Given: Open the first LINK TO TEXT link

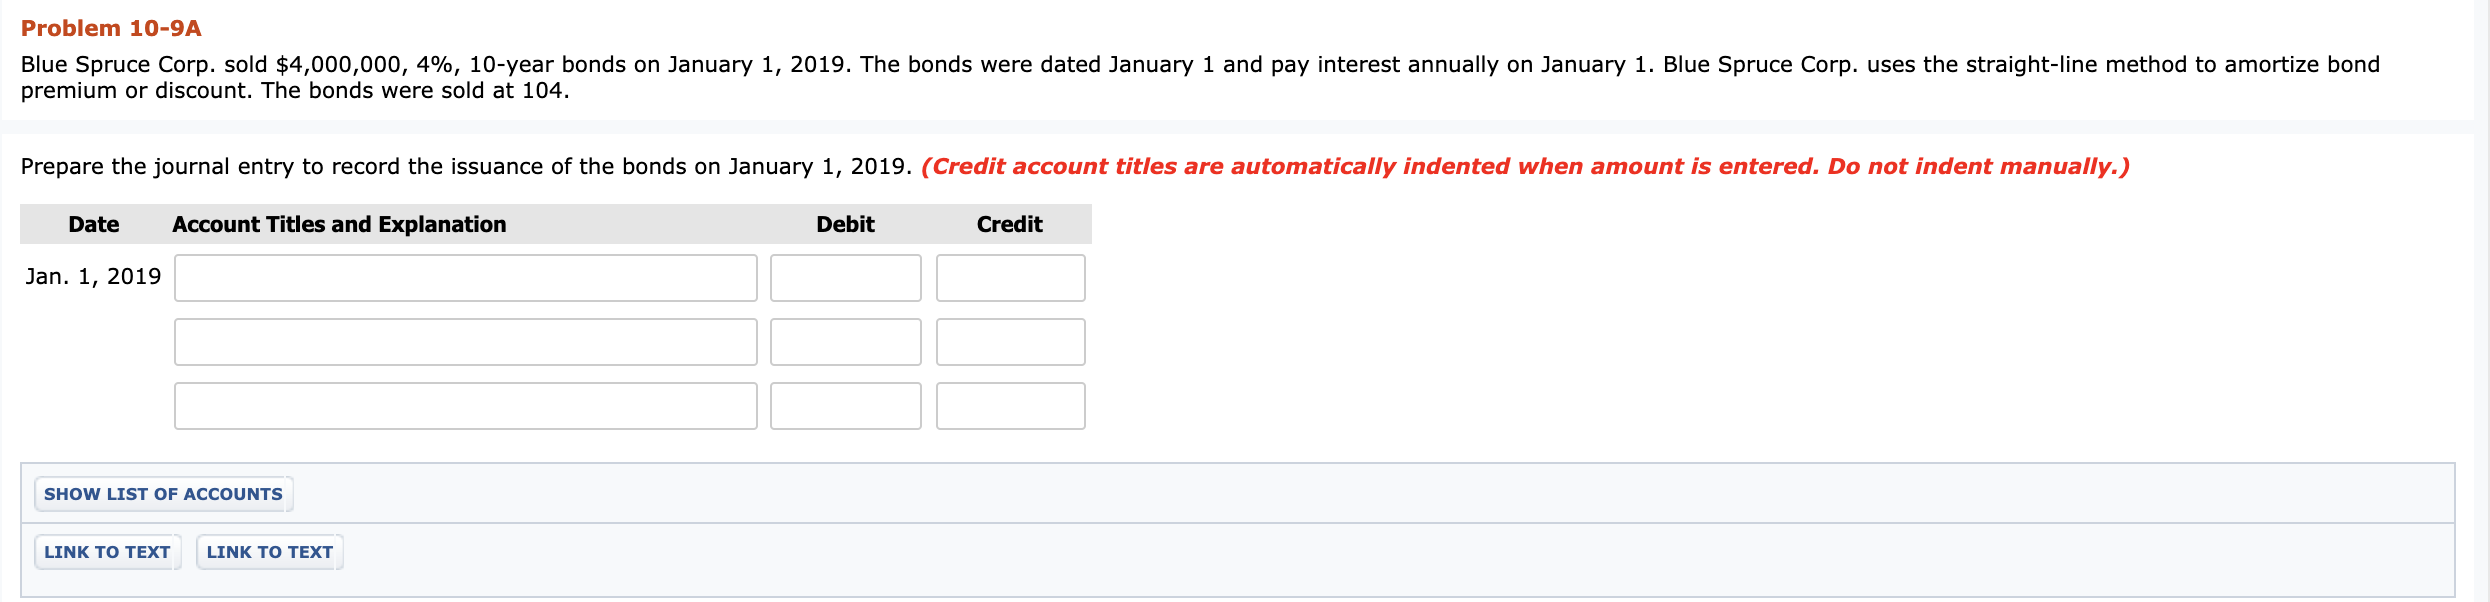Looking at the screenshot, I should [106, 551].
